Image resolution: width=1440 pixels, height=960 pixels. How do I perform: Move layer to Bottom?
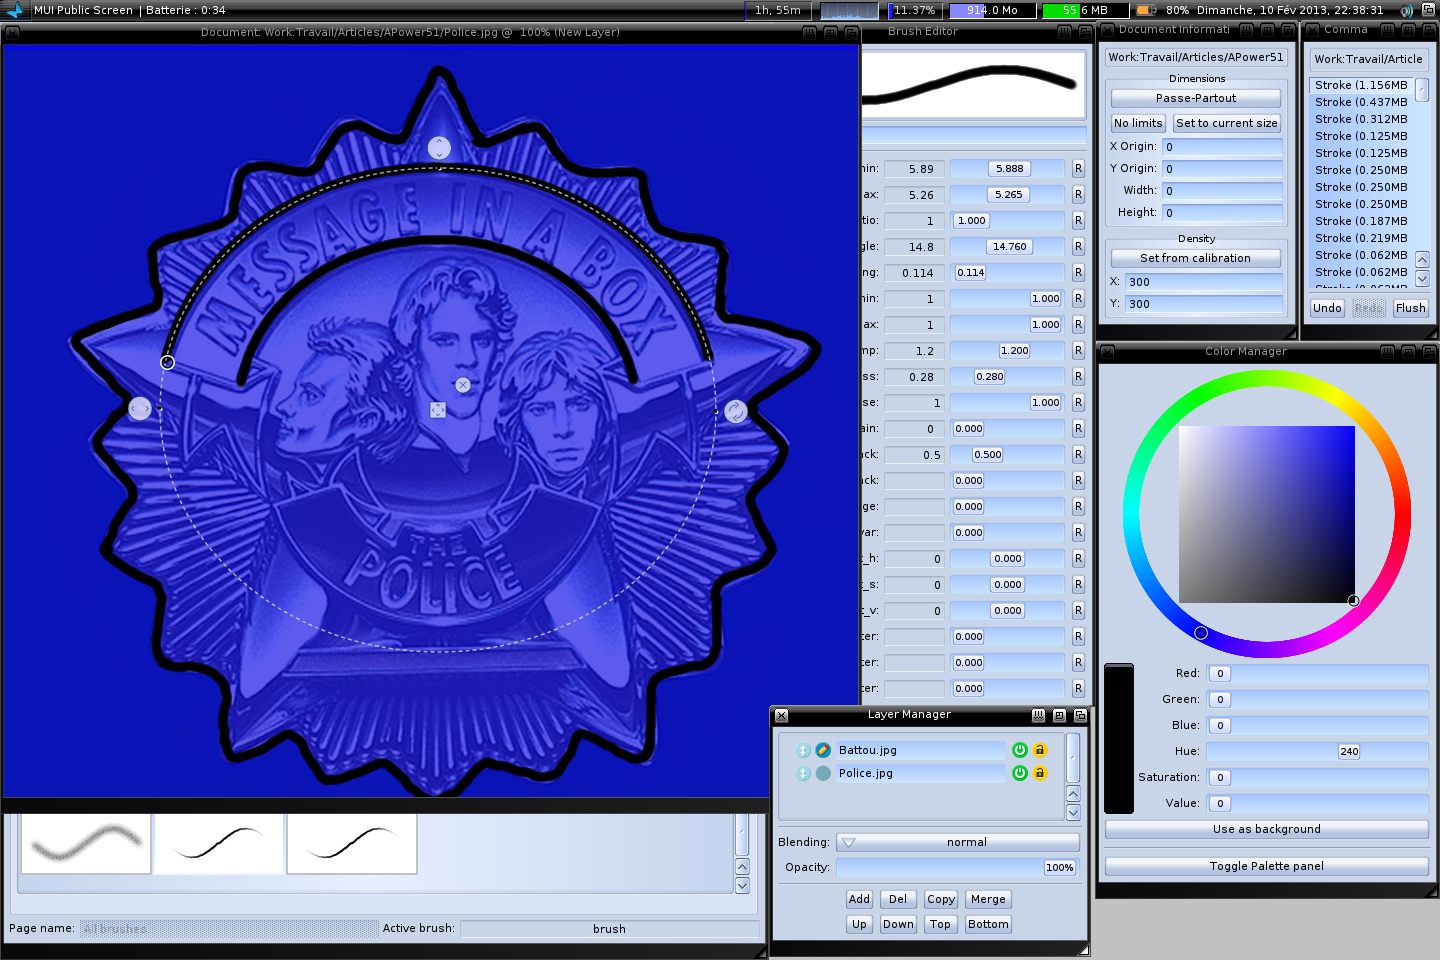pos(988,924)
